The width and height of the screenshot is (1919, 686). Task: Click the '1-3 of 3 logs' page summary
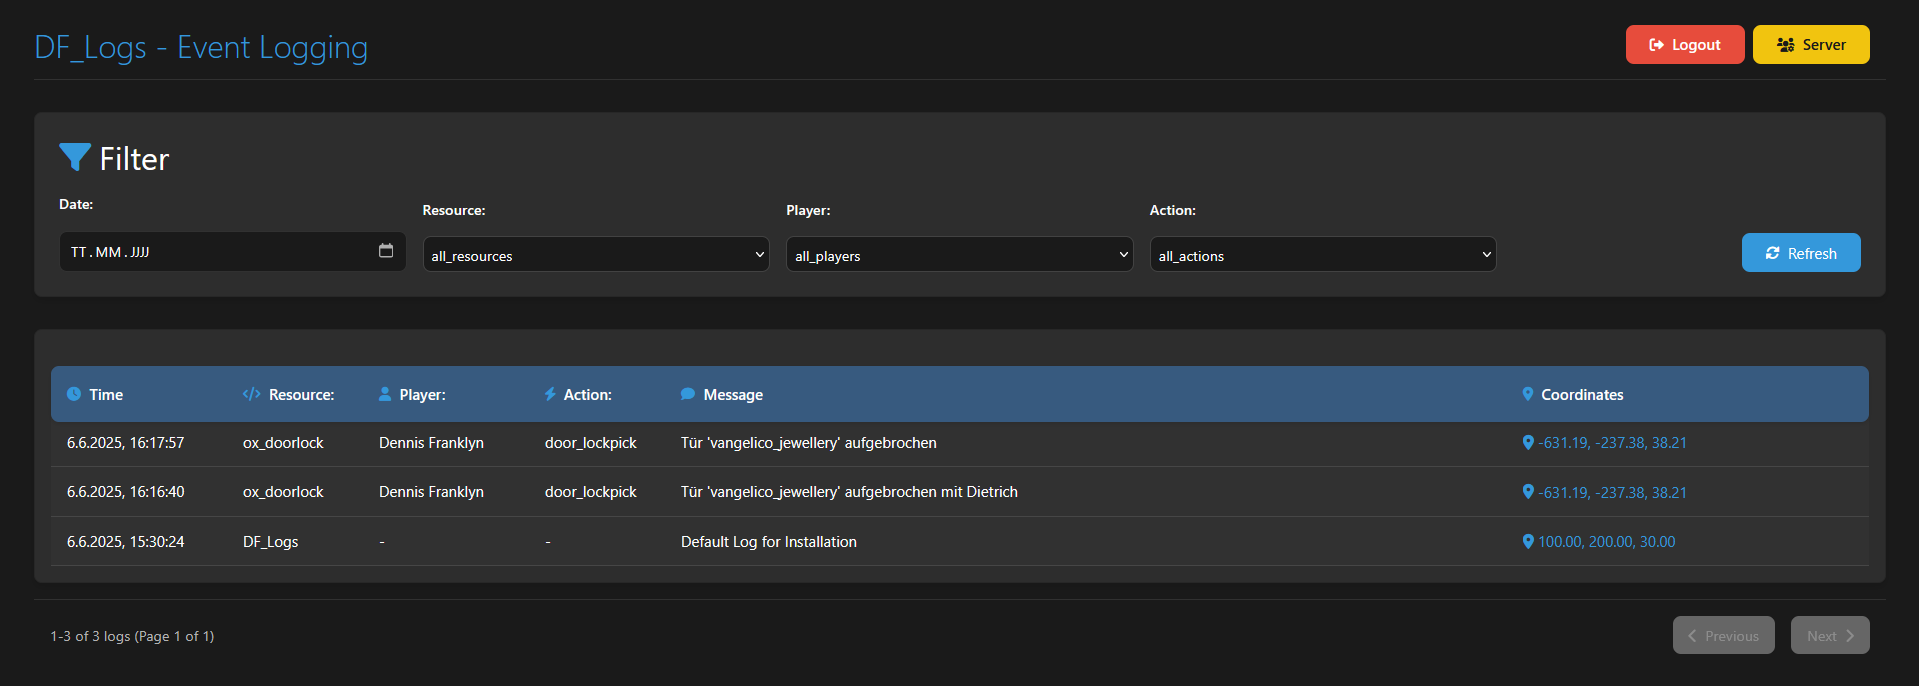pos(132,636)
